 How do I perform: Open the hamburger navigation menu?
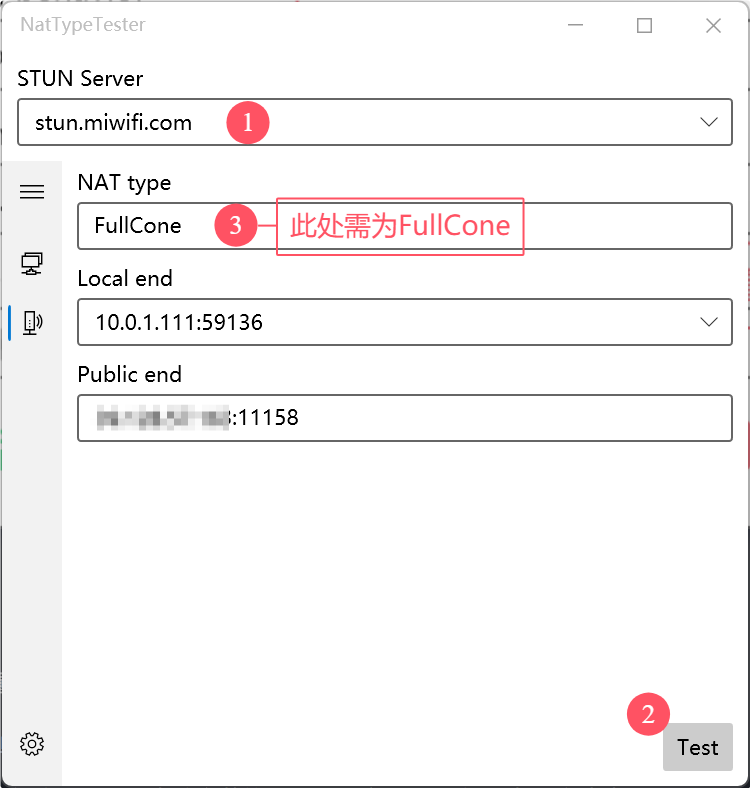point(32,192)
